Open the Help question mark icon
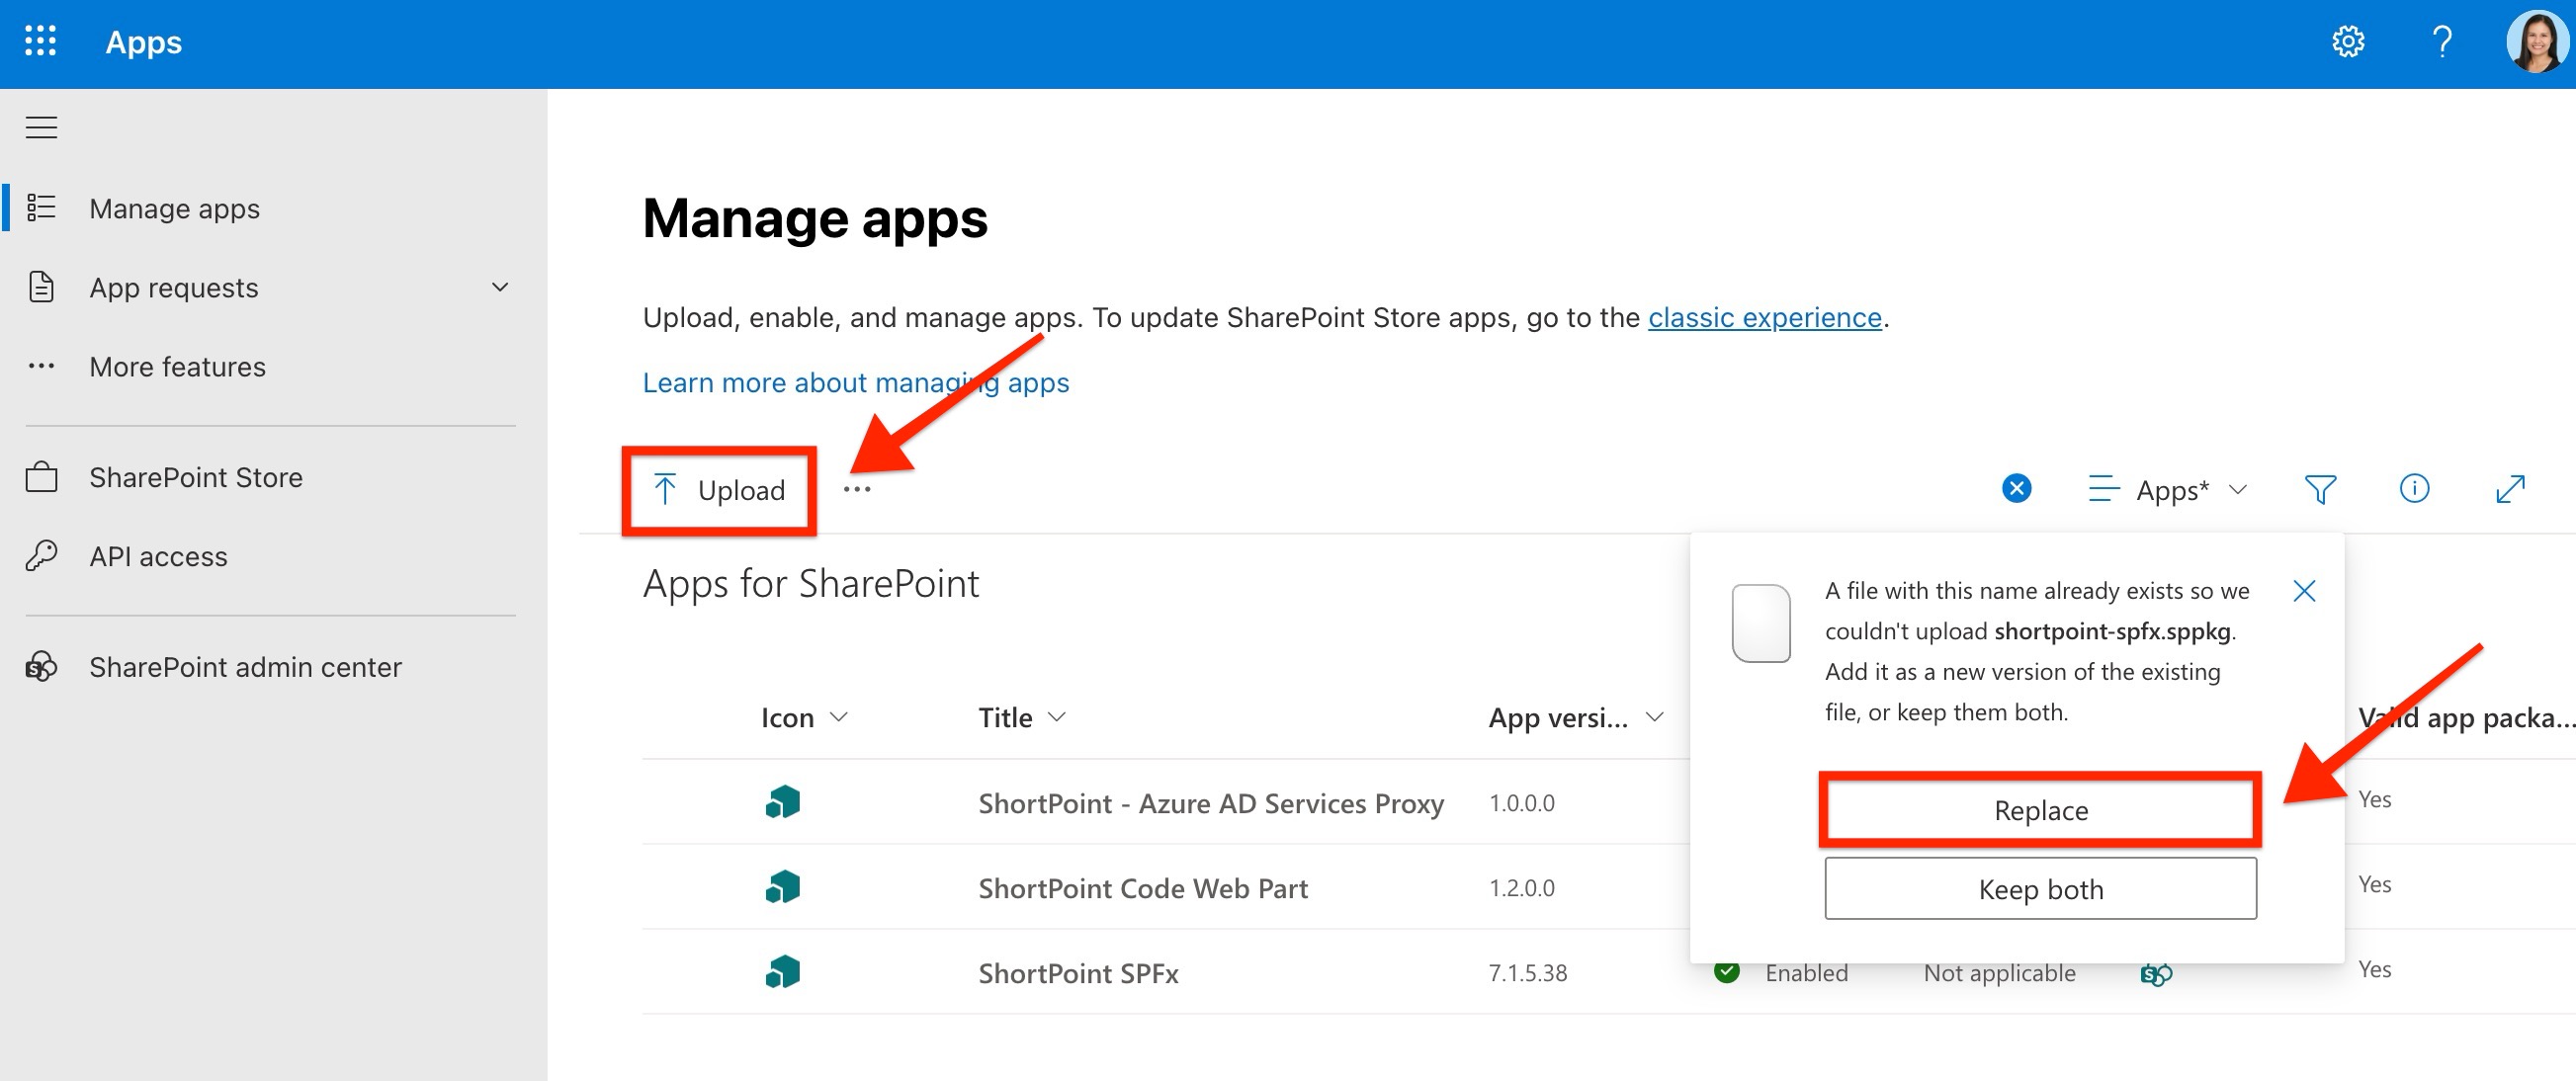This screenshot has height=1081, width=2576. tap(2442, 41)
